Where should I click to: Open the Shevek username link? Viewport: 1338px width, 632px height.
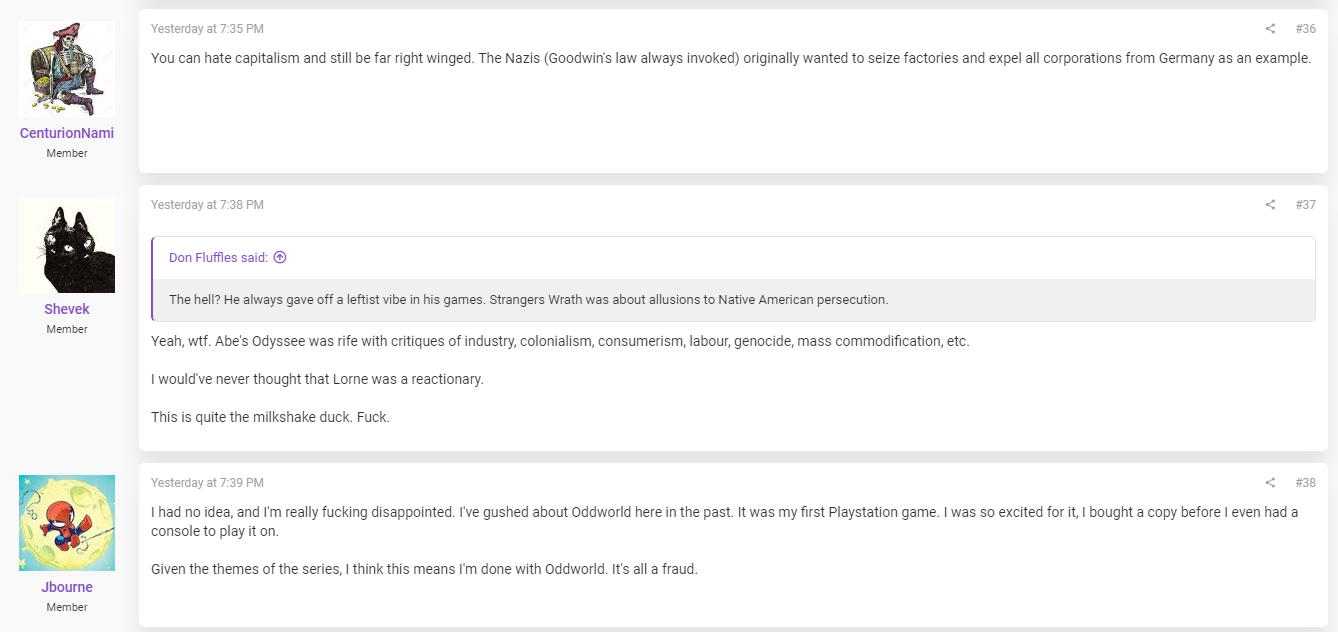[x=67, y=309]
